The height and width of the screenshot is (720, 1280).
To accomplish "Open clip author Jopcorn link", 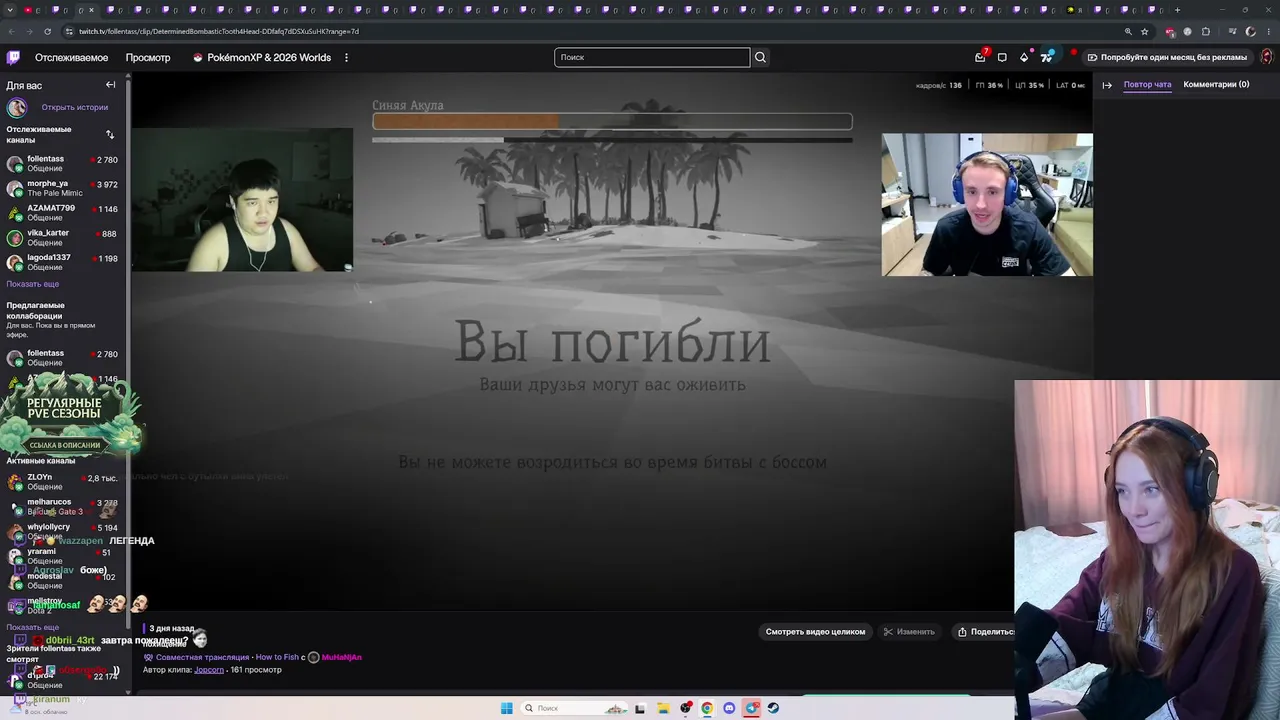I will click(209, 670).
